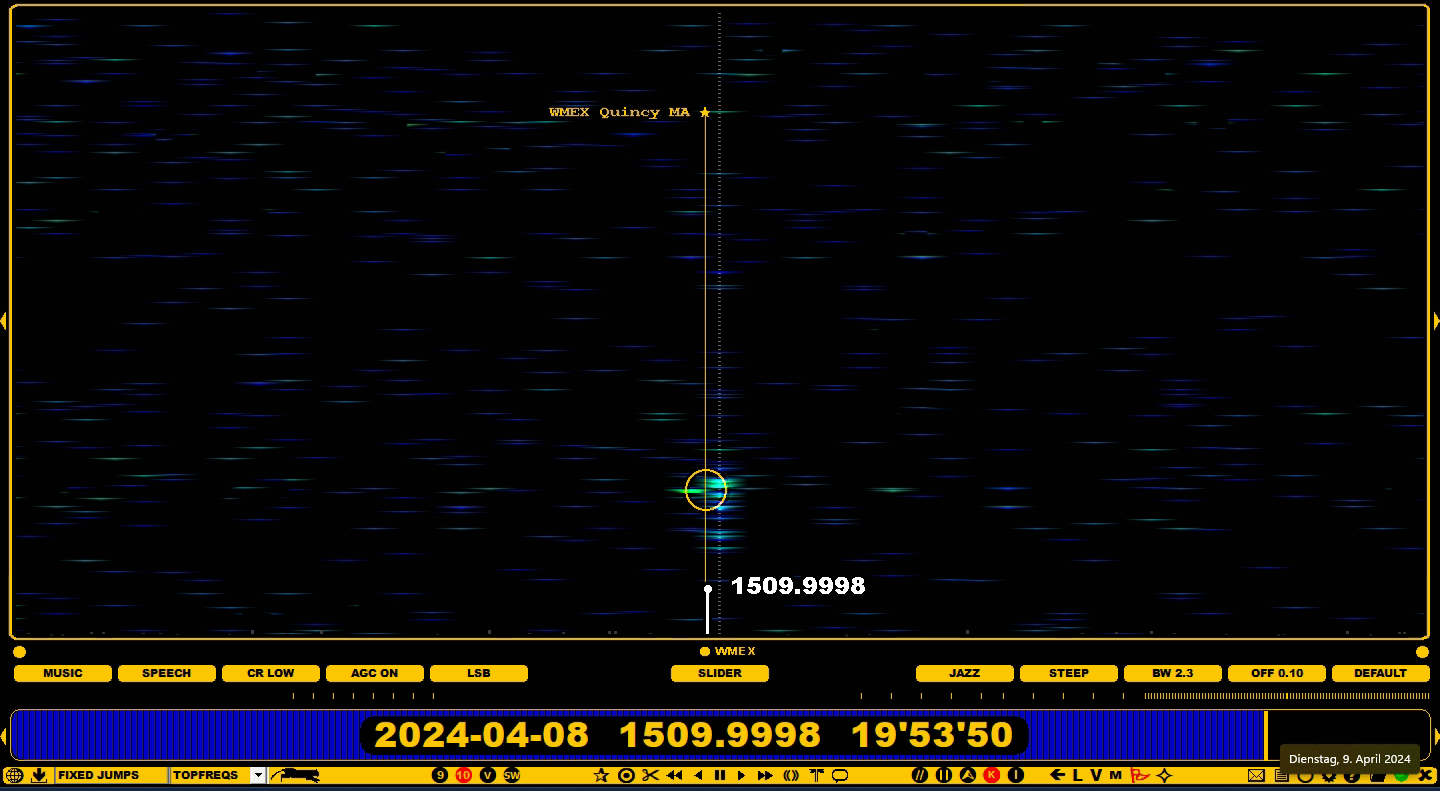Toggle the CR LOW setting

point(271,673)
